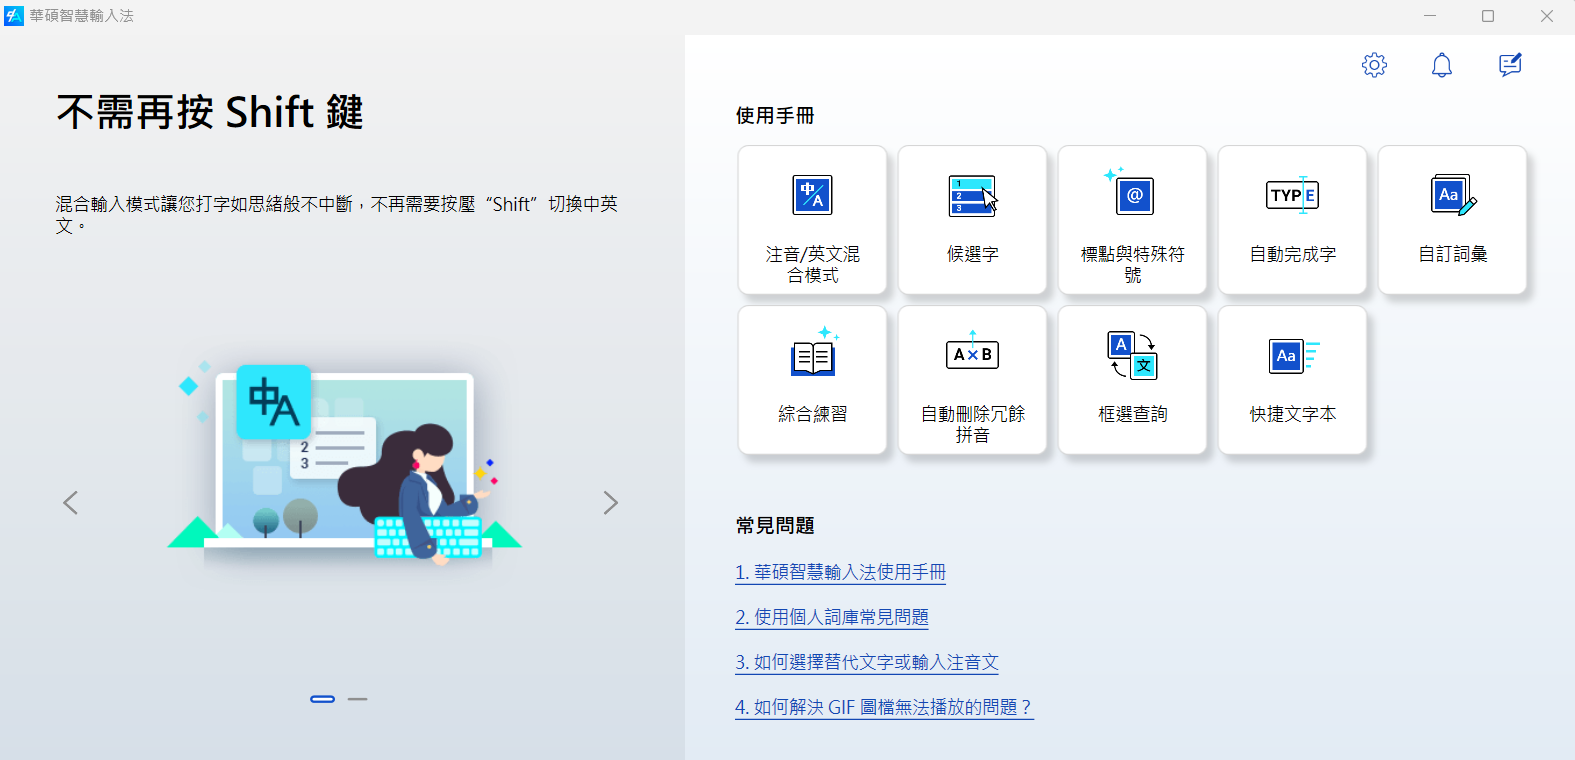The image size is (1575, 760).
Task: Maximize the 華碩智慧輸入法 window
Action: 1488,16
